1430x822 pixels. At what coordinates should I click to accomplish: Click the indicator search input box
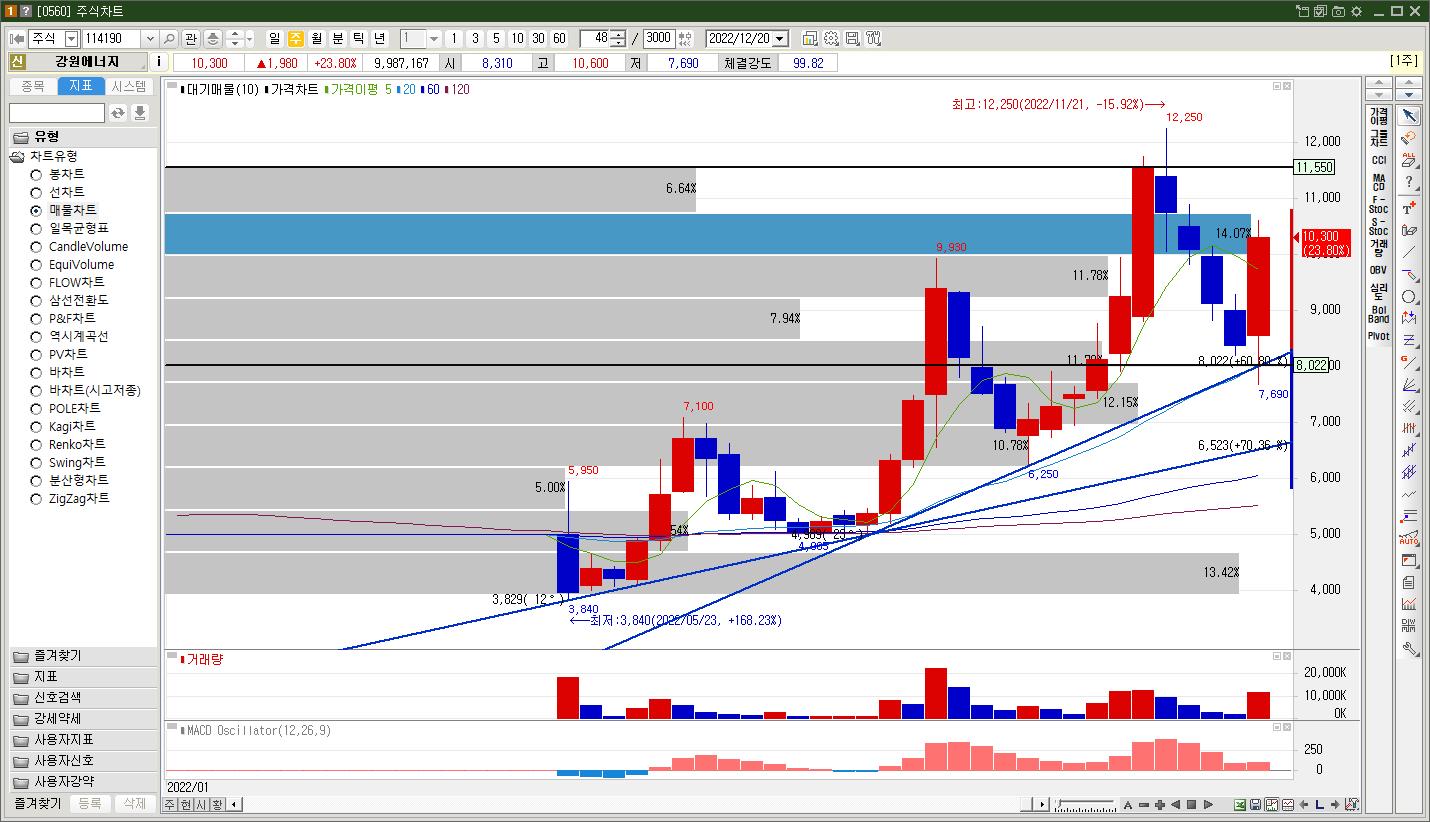point(57,113)
